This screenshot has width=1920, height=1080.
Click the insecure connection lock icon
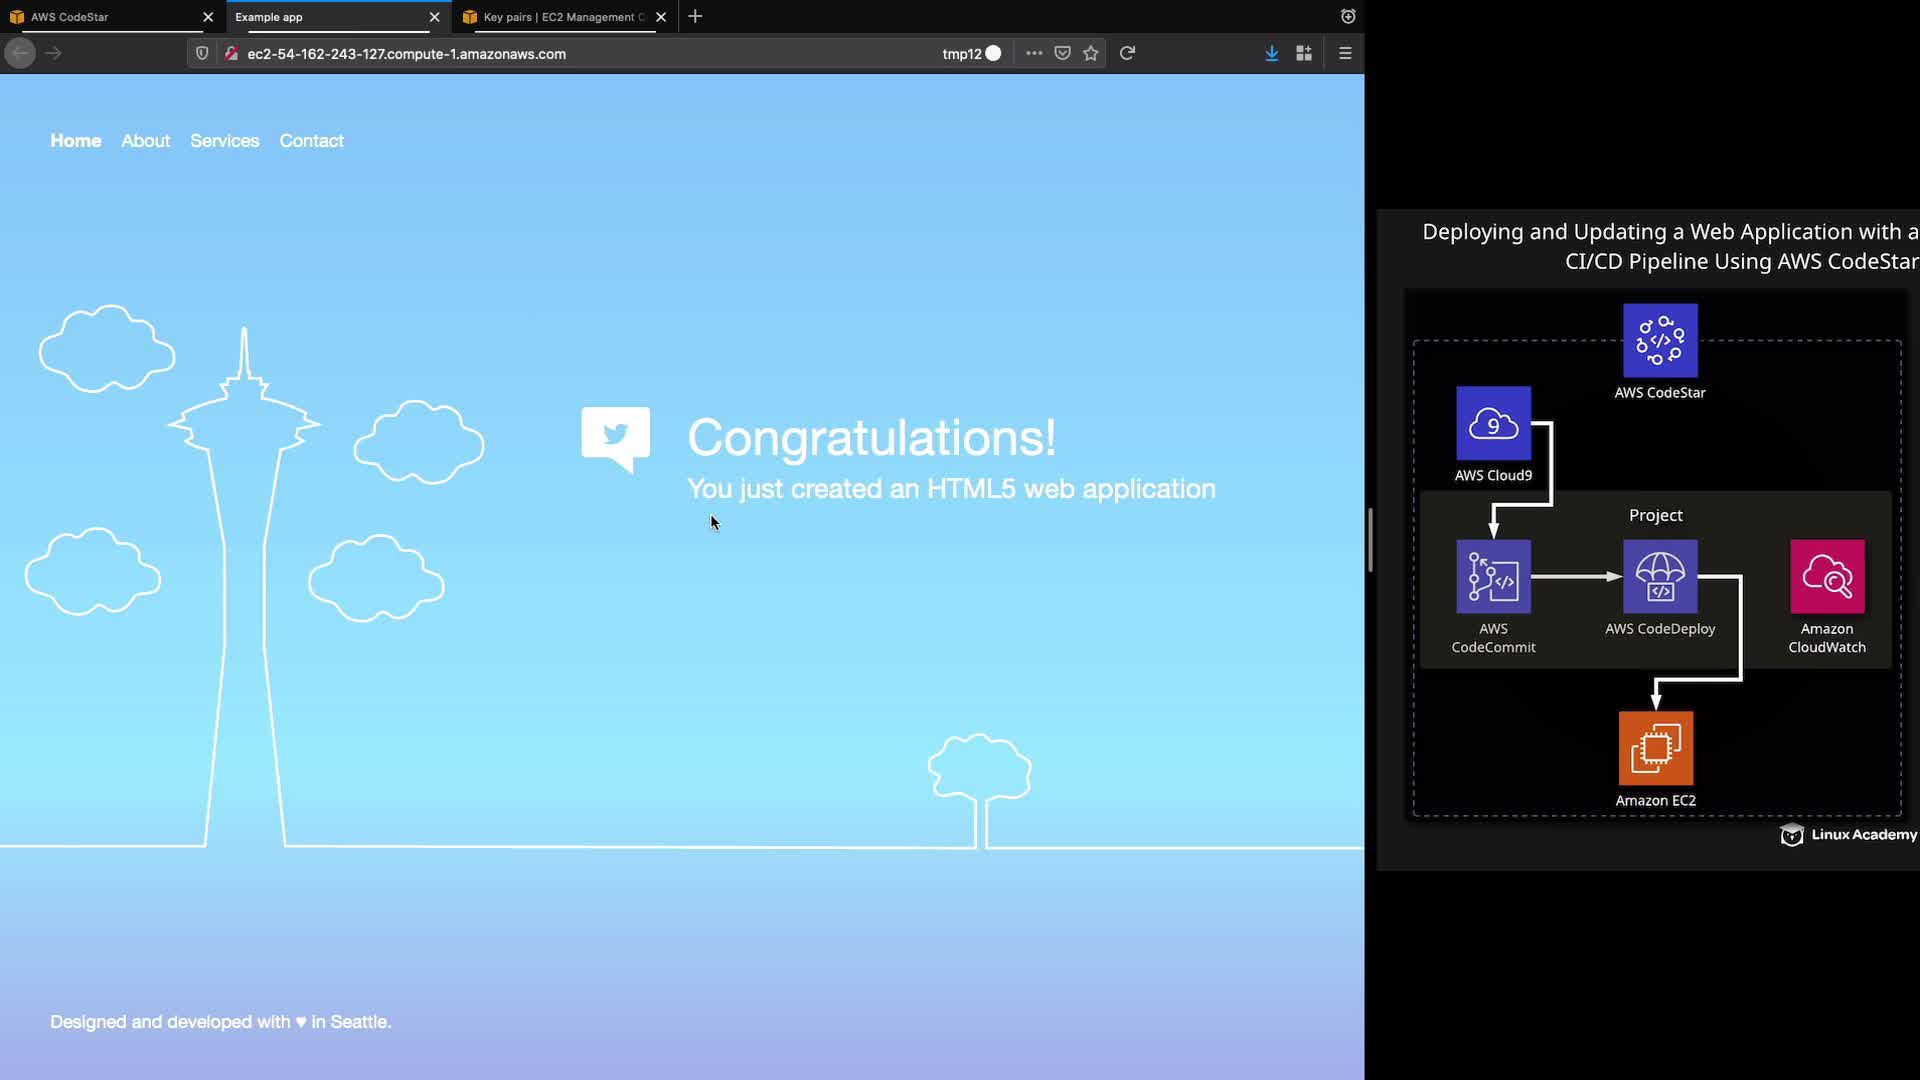pos(231,53)
